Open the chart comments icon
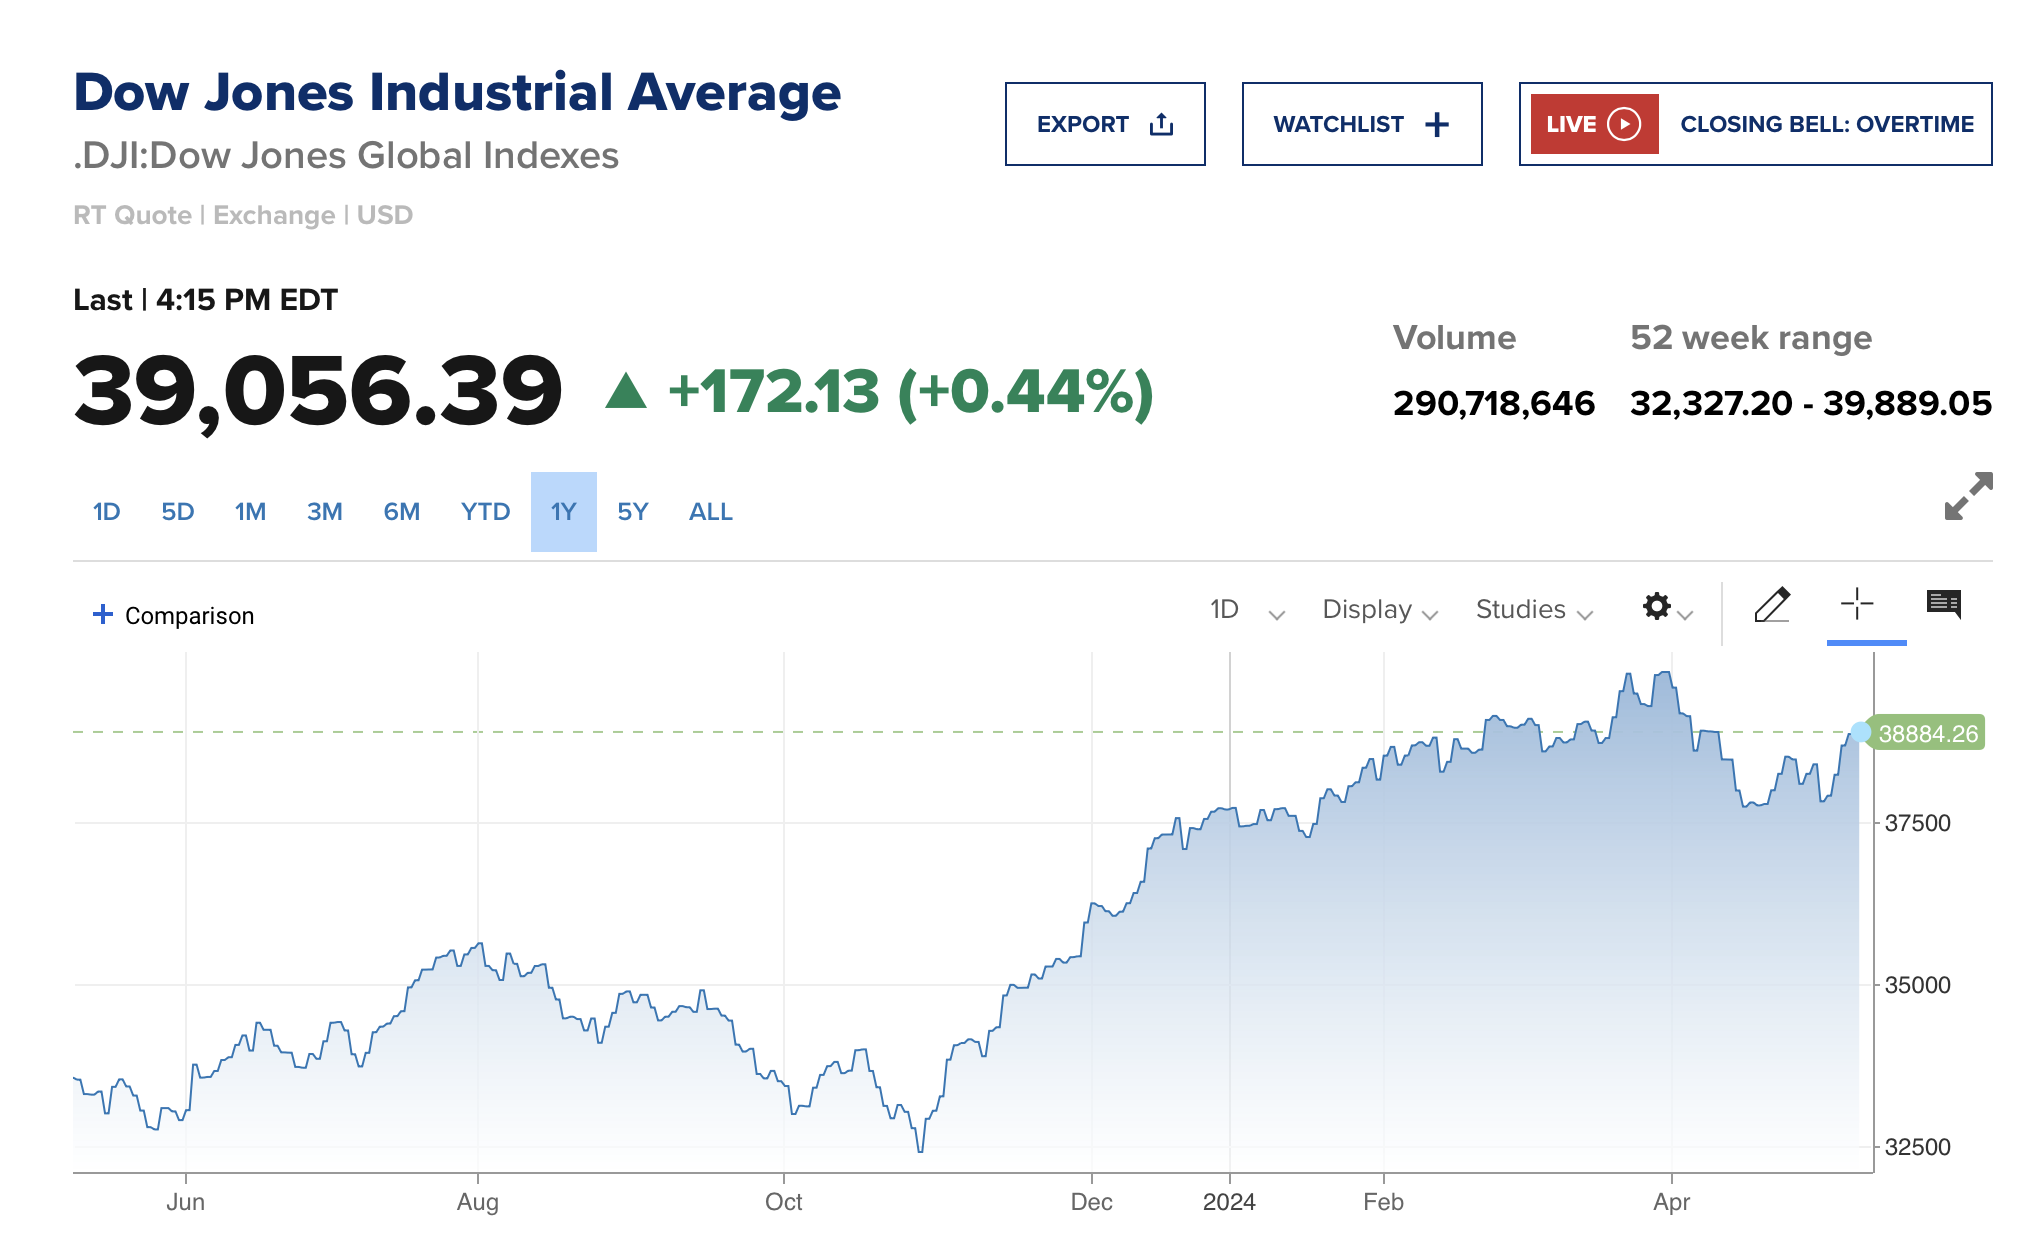The height and width of the screenshot is (1246, 2022). click(1943, 604)
